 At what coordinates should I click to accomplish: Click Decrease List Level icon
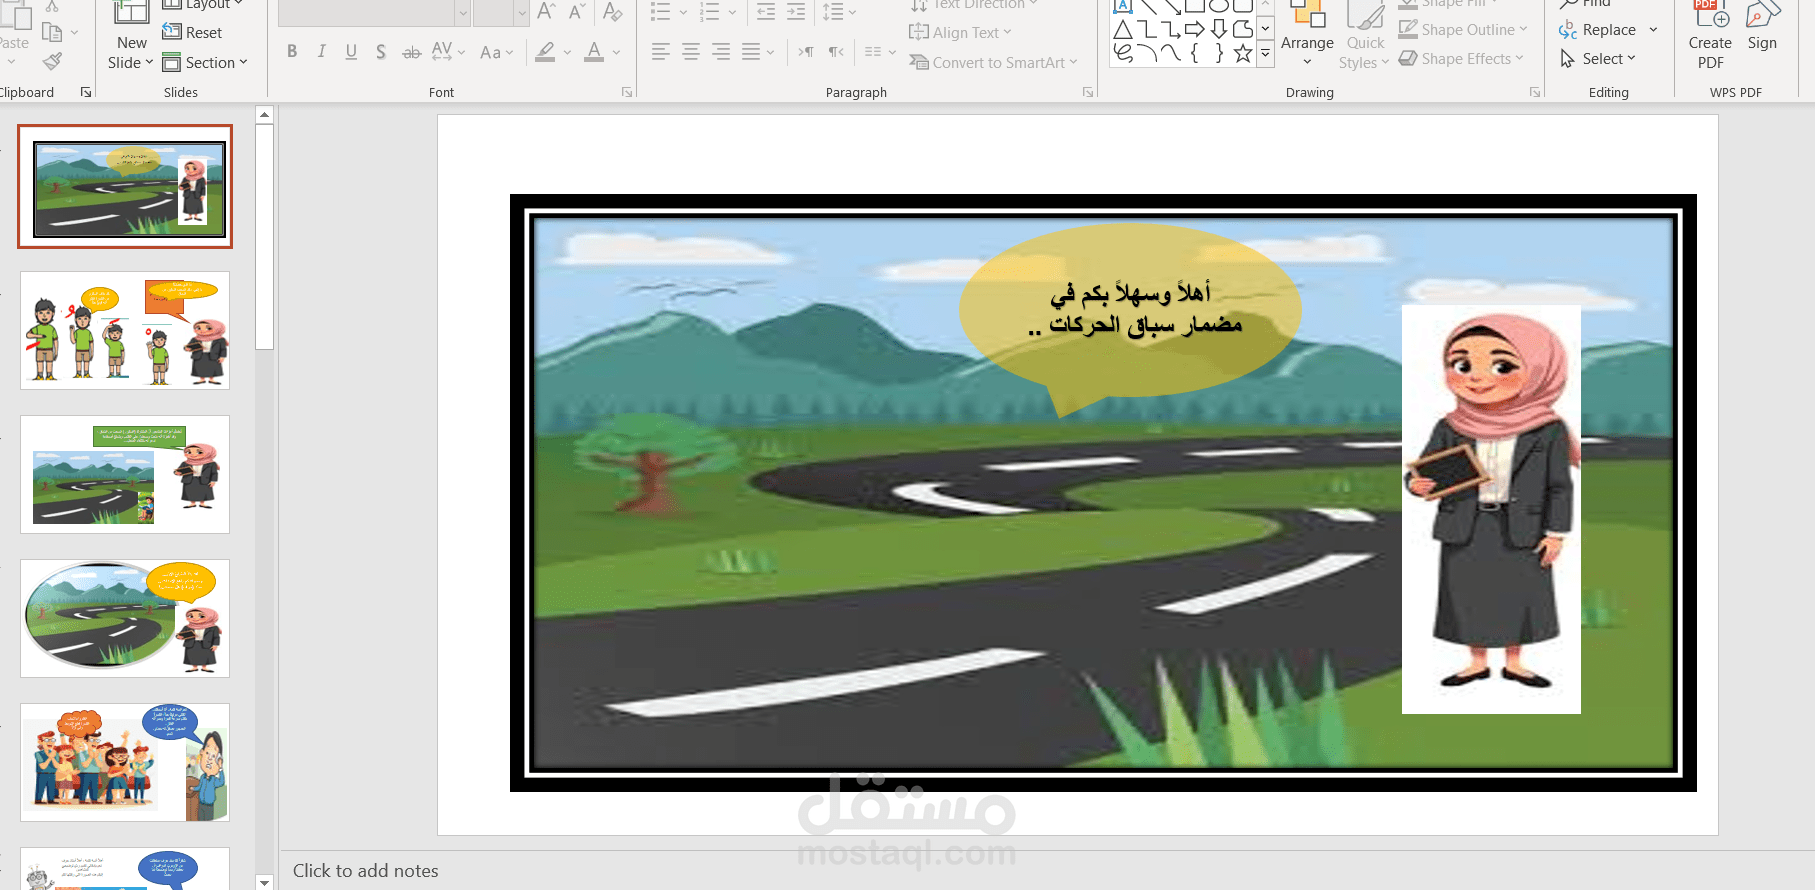(x=766, y=12)
